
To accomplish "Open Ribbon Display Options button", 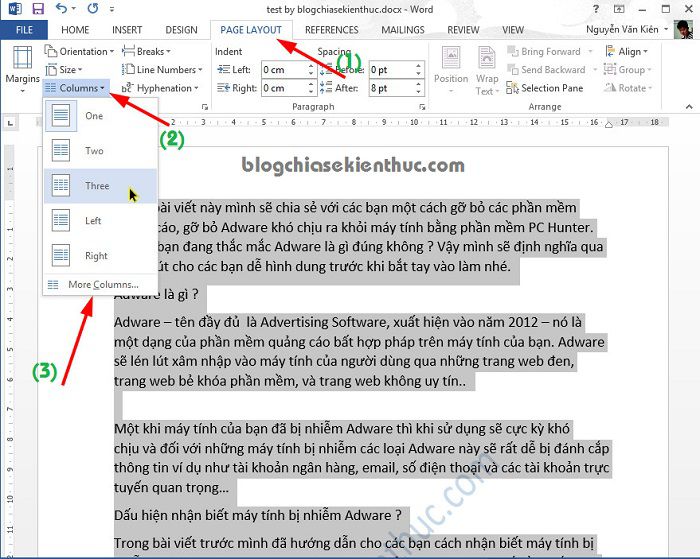I will pyautogui.click(x=619, y=9).
